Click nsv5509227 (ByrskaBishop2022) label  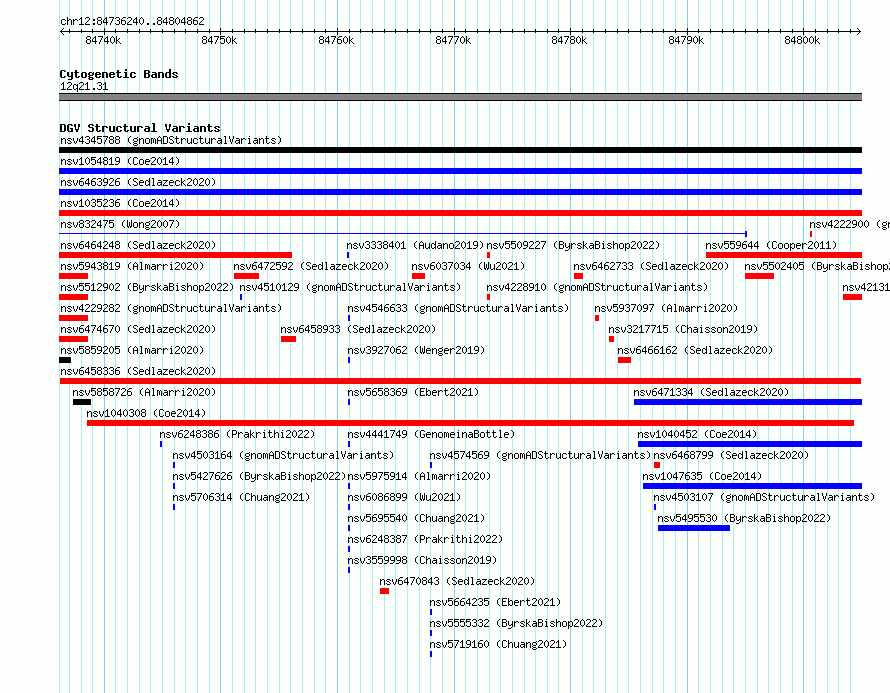(573, 245)
